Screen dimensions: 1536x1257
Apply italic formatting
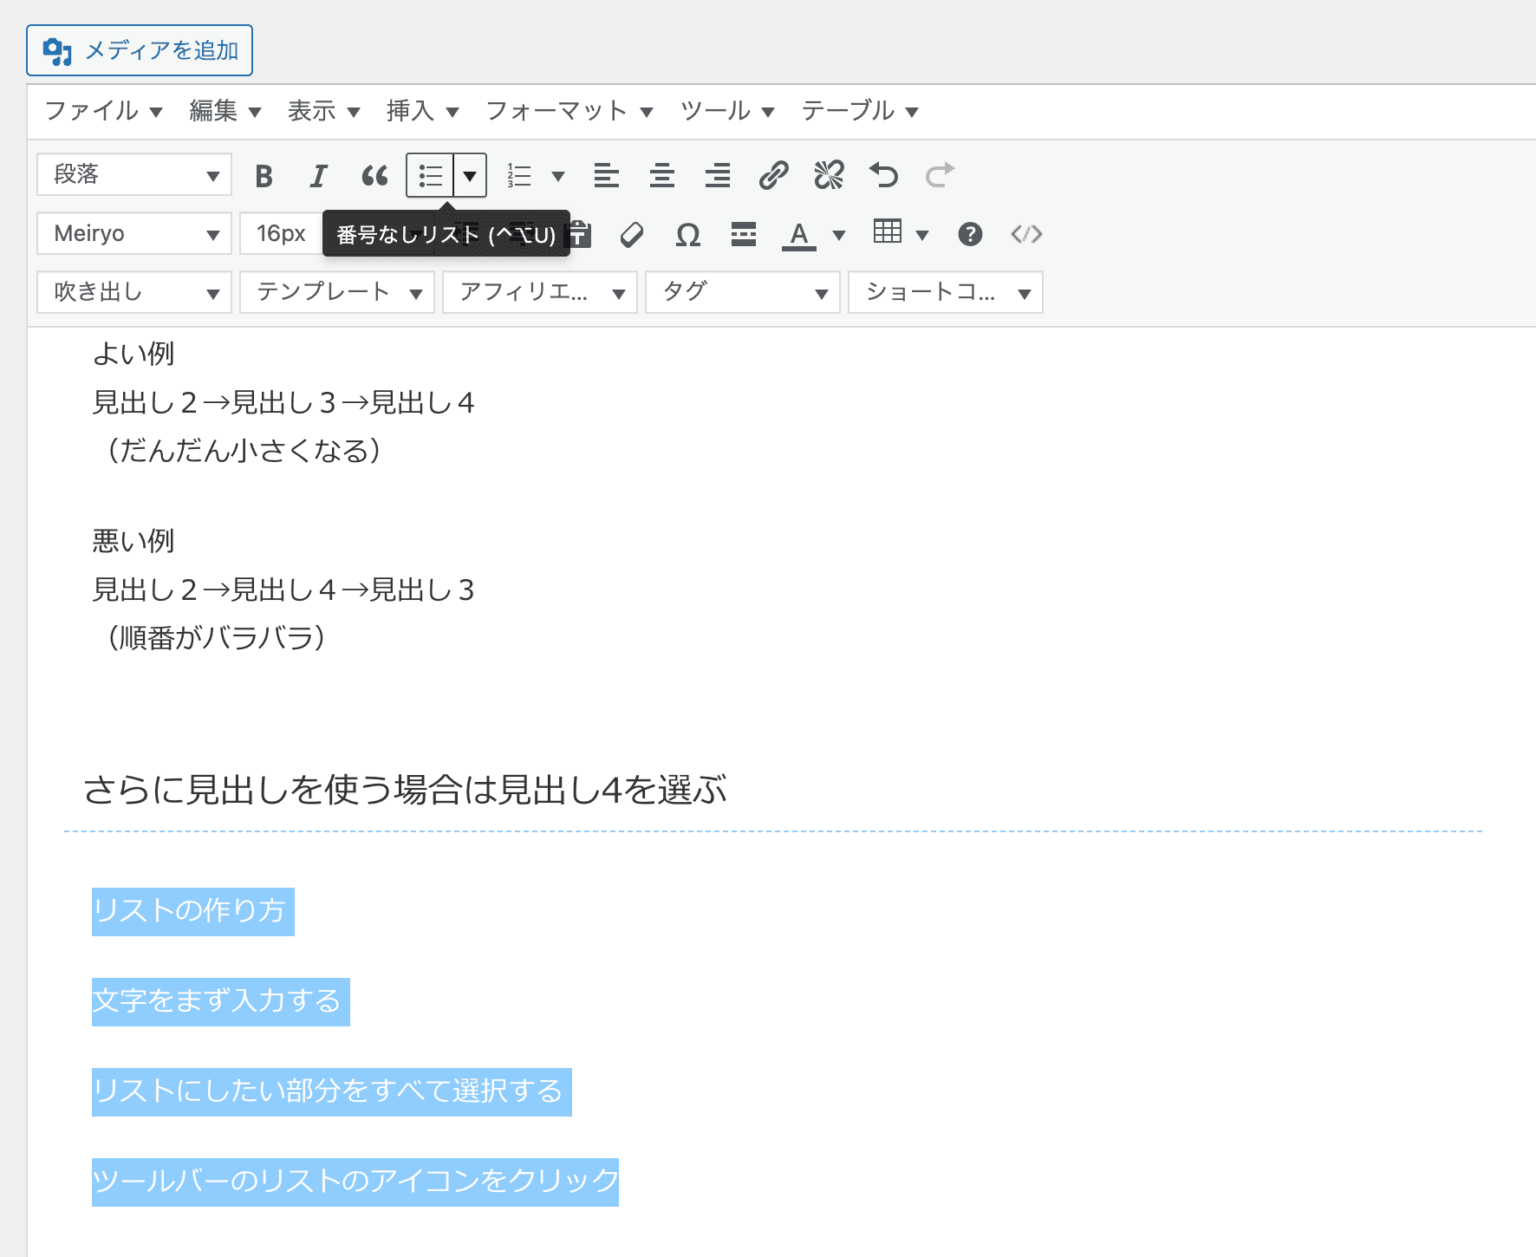pyautogui.click(x=318, y=174)
